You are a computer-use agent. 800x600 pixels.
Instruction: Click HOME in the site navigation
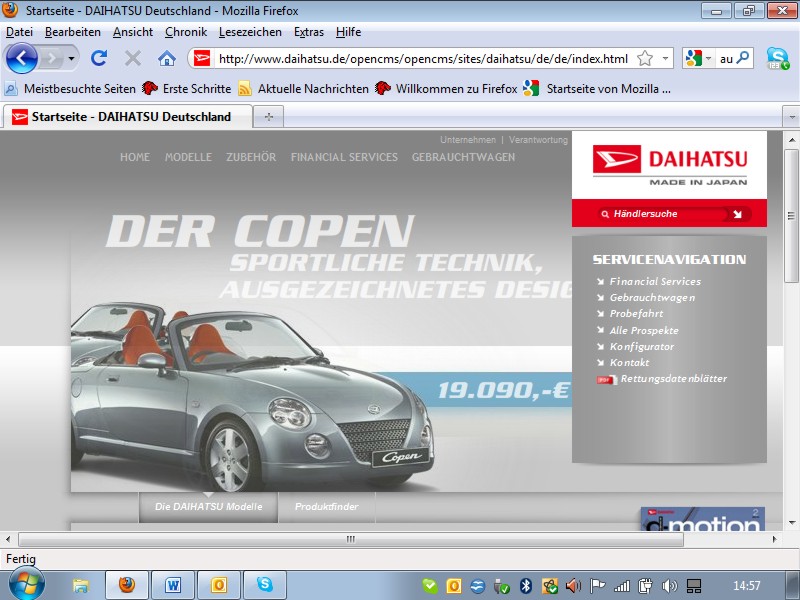pos(135,157)
